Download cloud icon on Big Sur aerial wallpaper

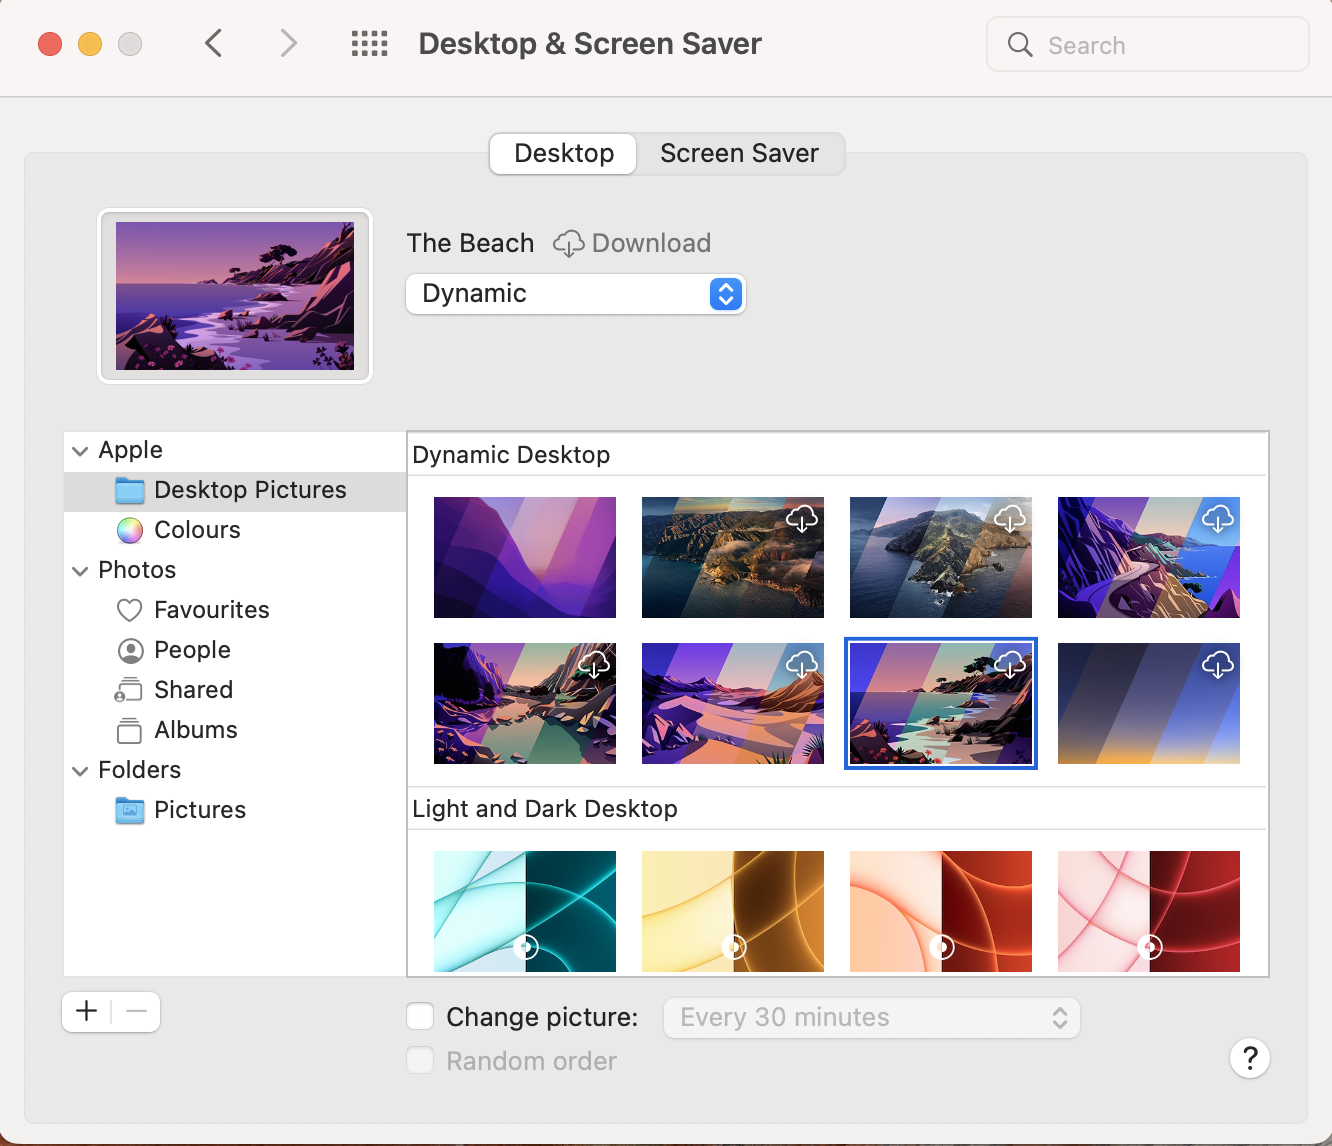pyautogui.click(x=802, y=518)
